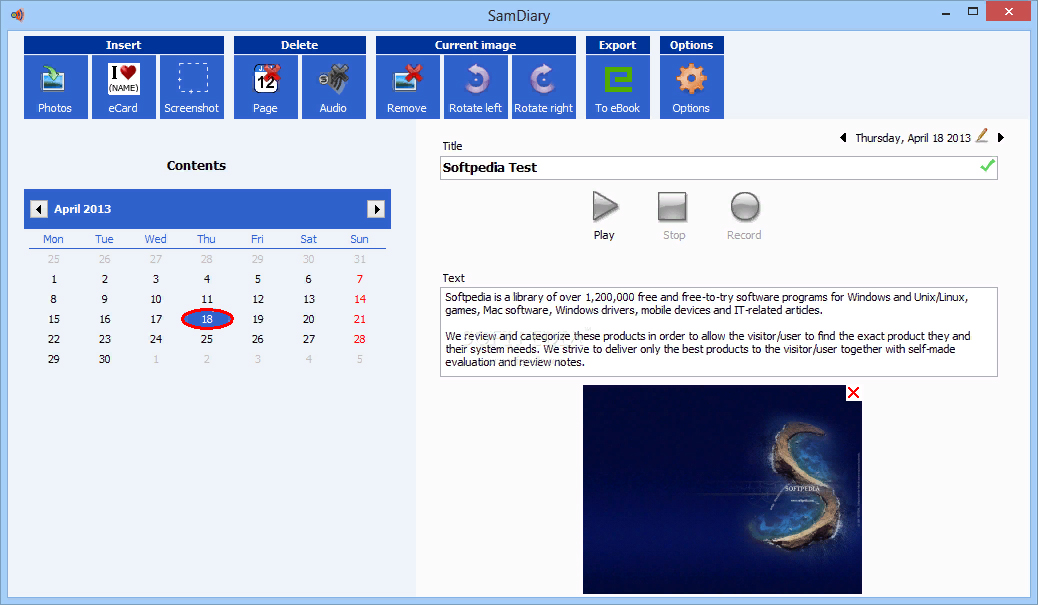1038x605 pixels.
Task: Select April 7 in the calendar
Action: (359, 279)
